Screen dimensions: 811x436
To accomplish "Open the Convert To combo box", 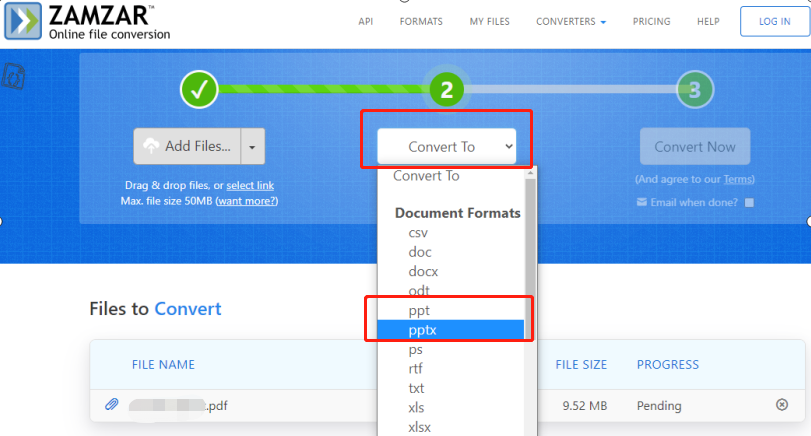I will [447, 146].
